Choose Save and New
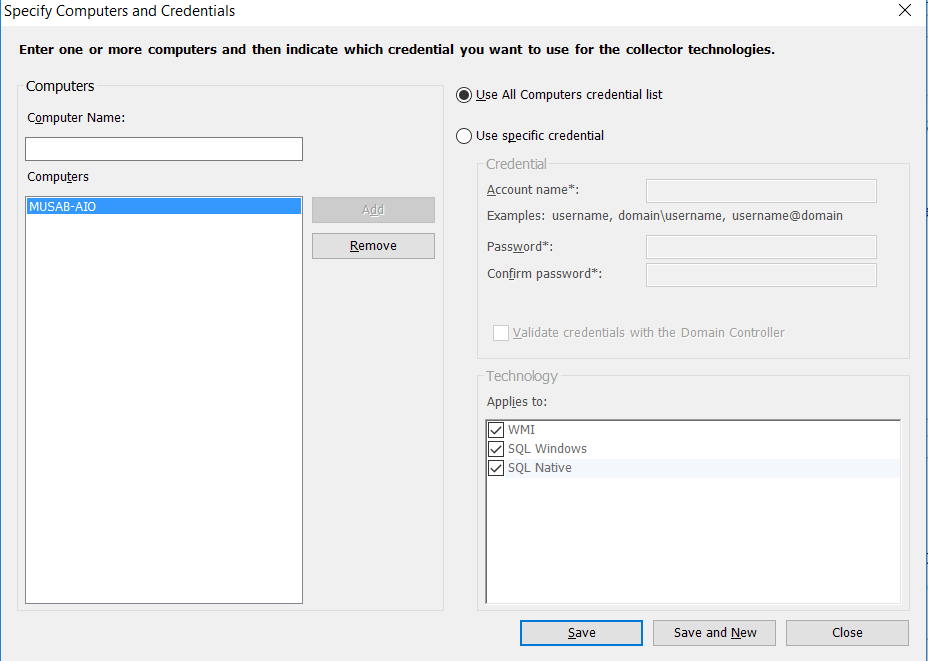Screen dimensions: 928x661 click(x=715, y=633)
